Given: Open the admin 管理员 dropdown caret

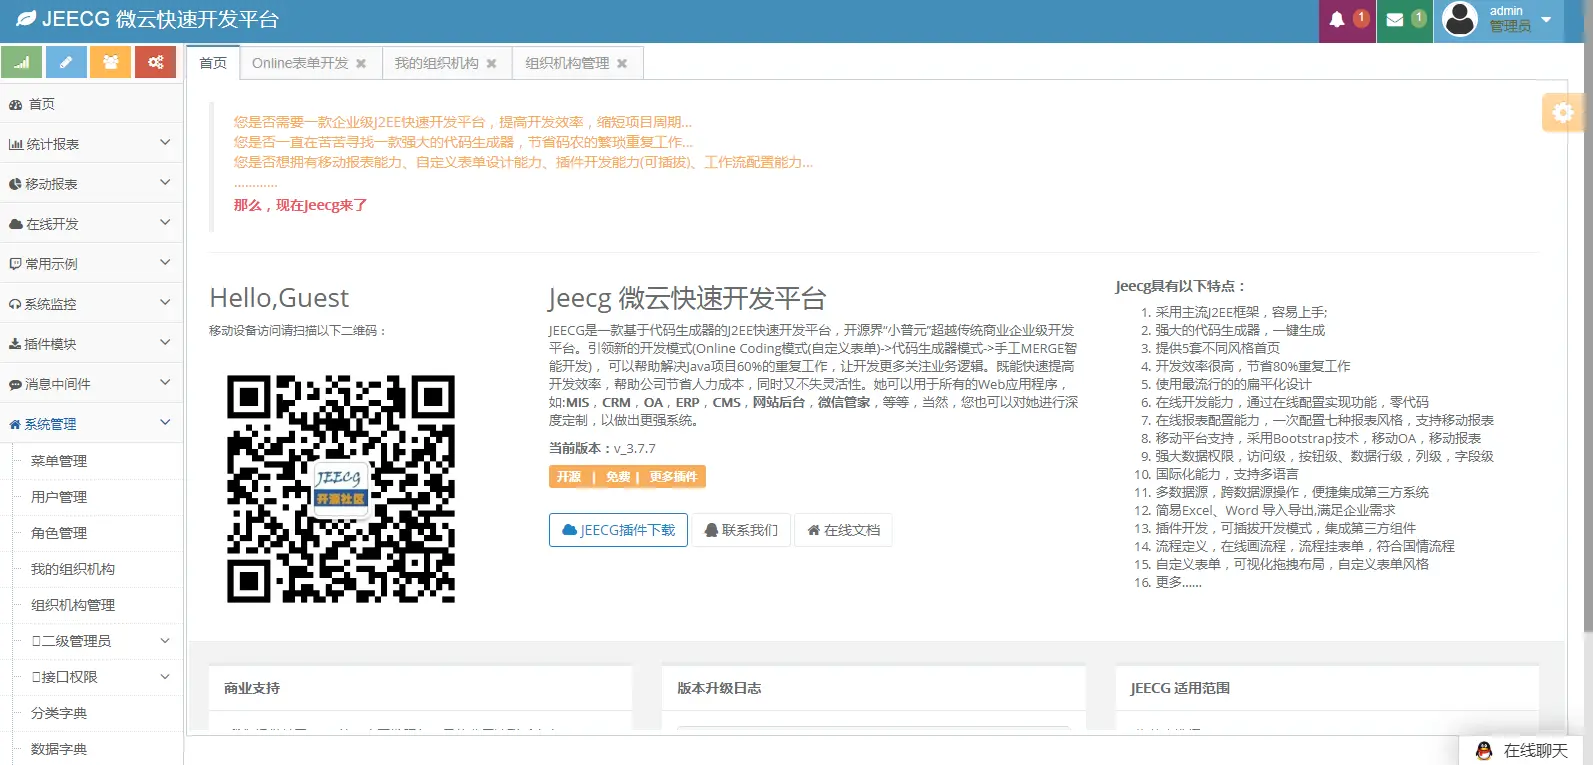Looking at the screenshot, I should [1546, 19].
